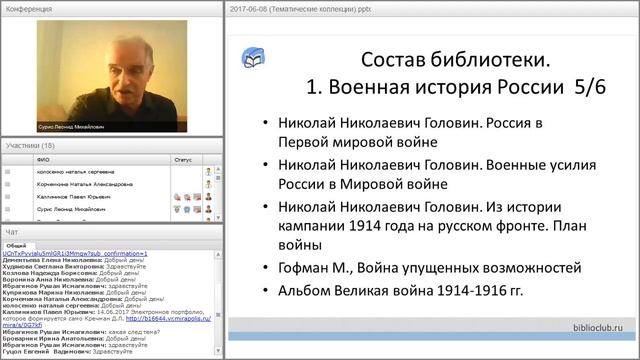Click the participants list scrollbar thumb

point(218,178)
